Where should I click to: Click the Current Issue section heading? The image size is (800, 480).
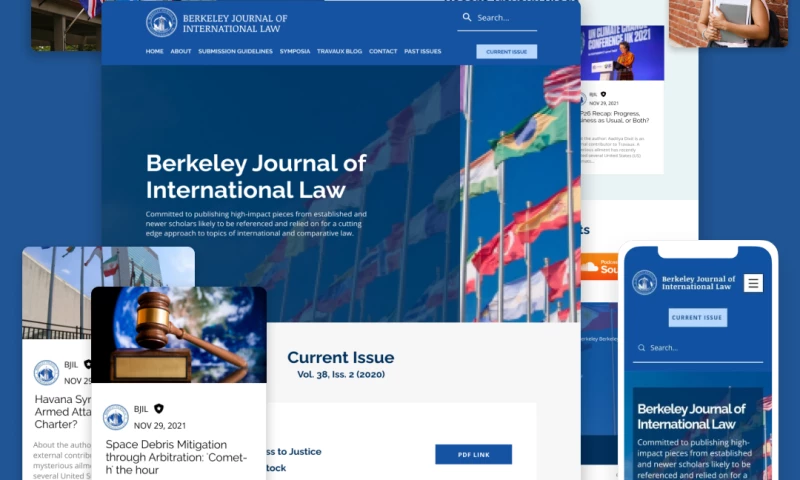(x=340, y=358)
